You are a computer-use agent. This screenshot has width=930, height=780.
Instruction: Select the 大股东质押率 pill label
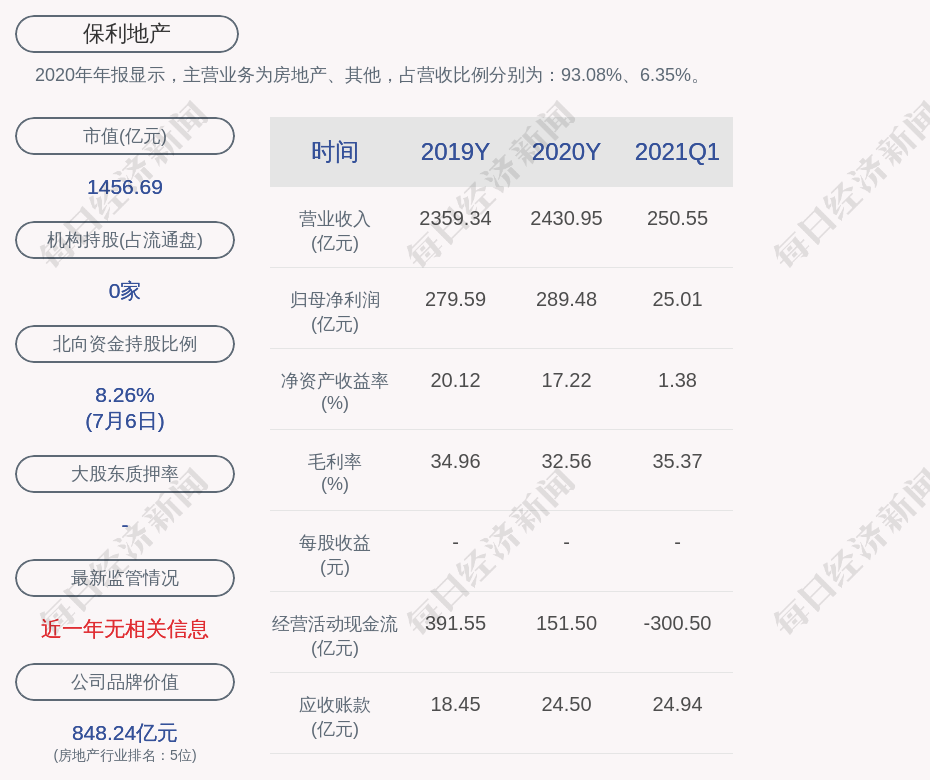(x=125, y=474)
